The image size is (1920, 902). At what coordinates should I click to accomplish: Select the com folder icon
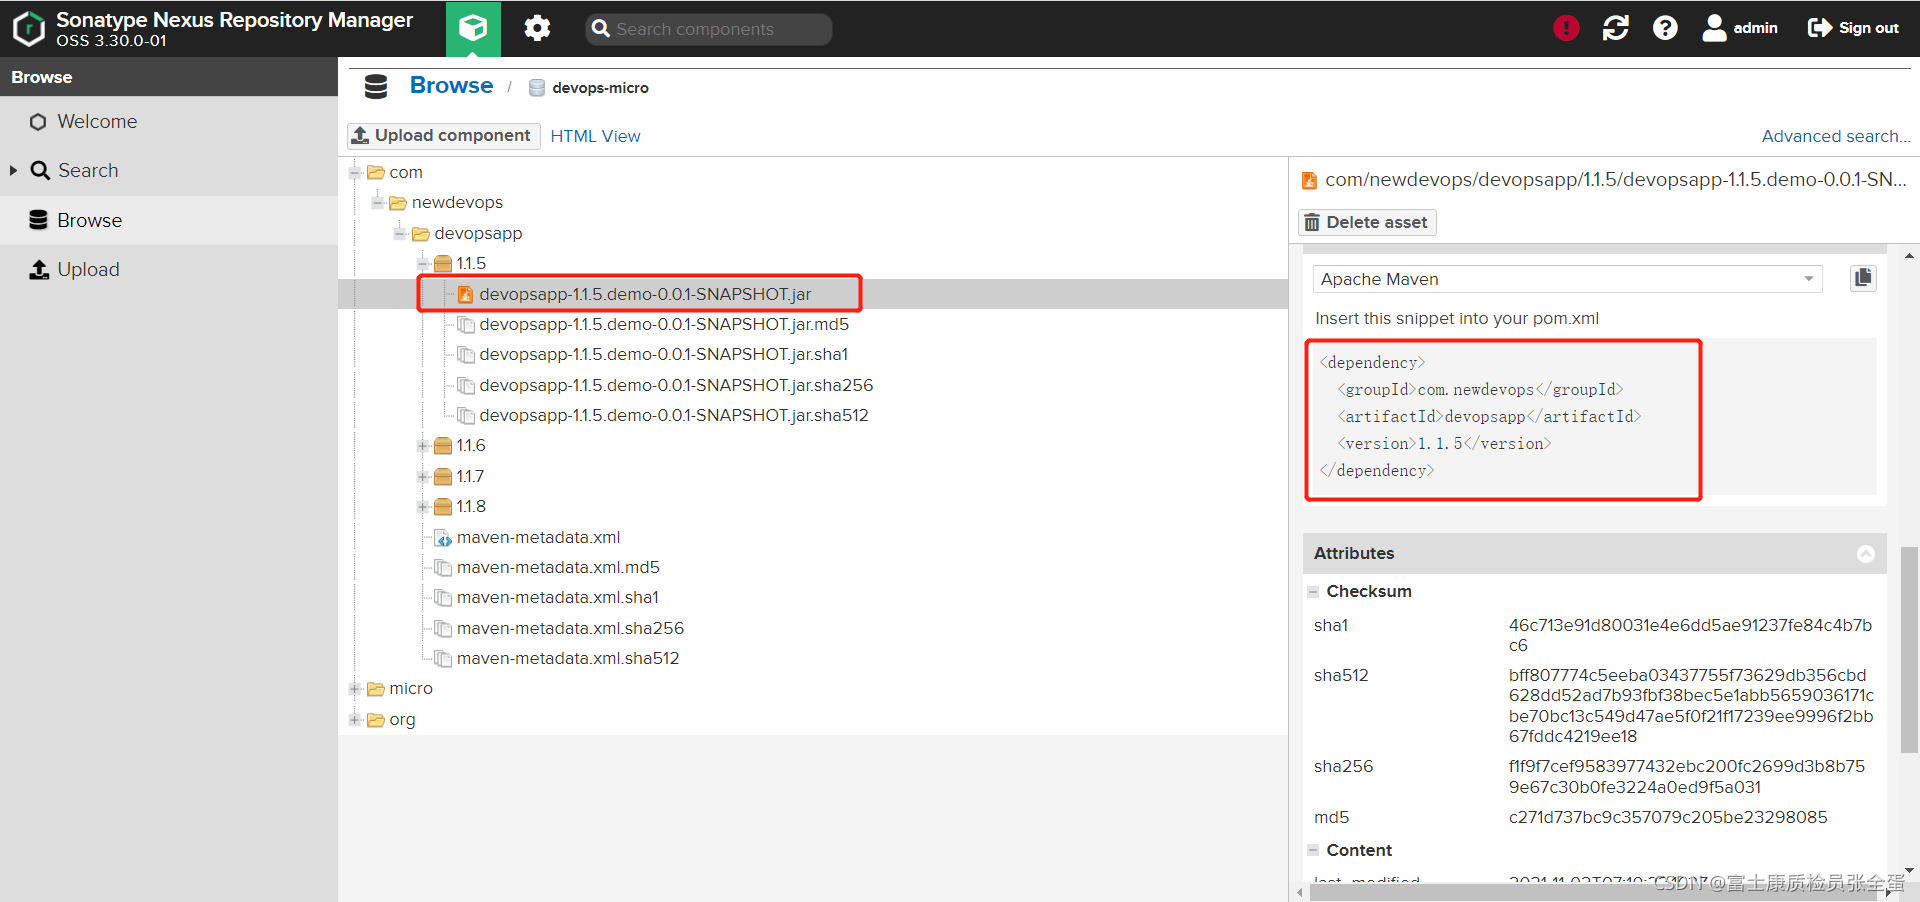[376, 172]
